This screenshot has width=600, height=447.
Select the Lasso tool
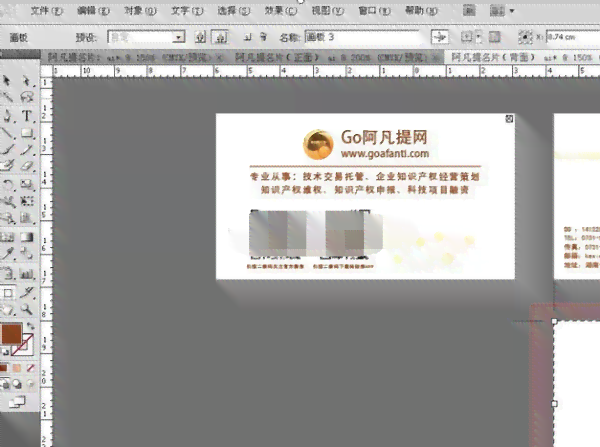pos(26,97)
